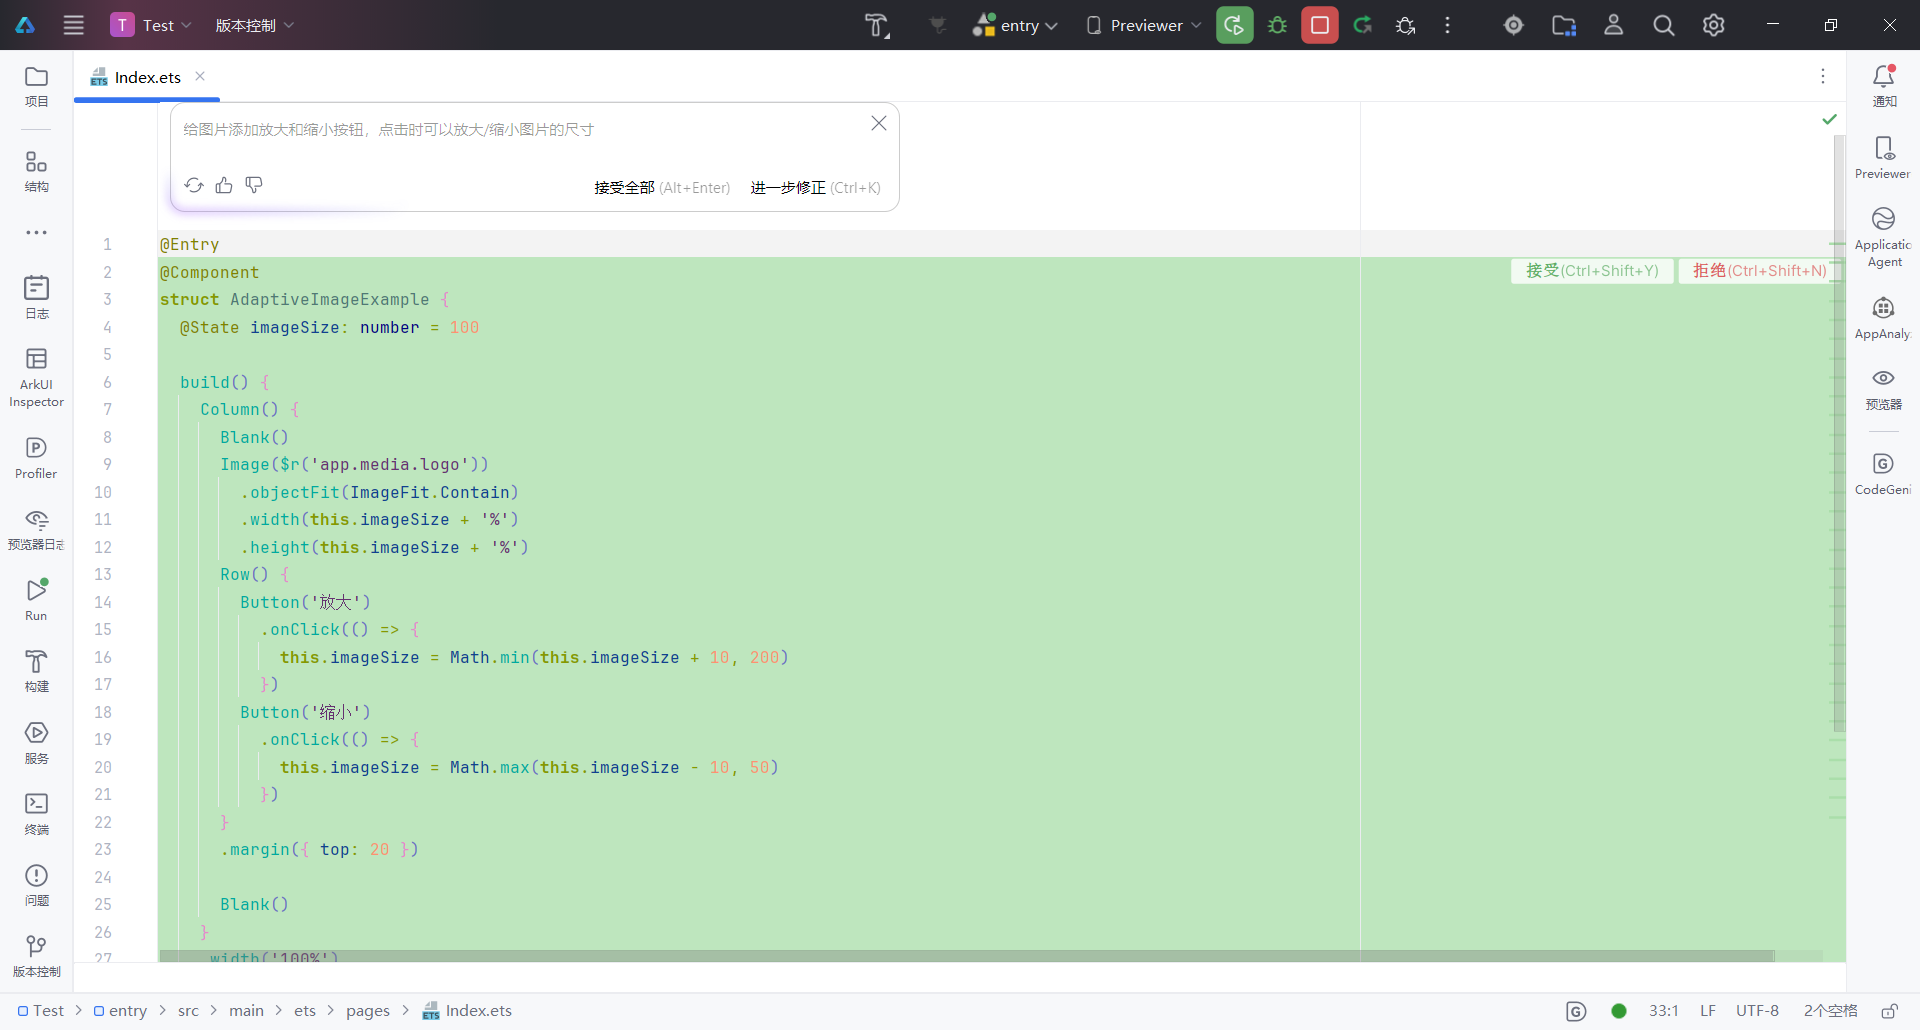Open Application Agent panel
This screenshot has width=1920, height=1030.
pos(1884,238)
